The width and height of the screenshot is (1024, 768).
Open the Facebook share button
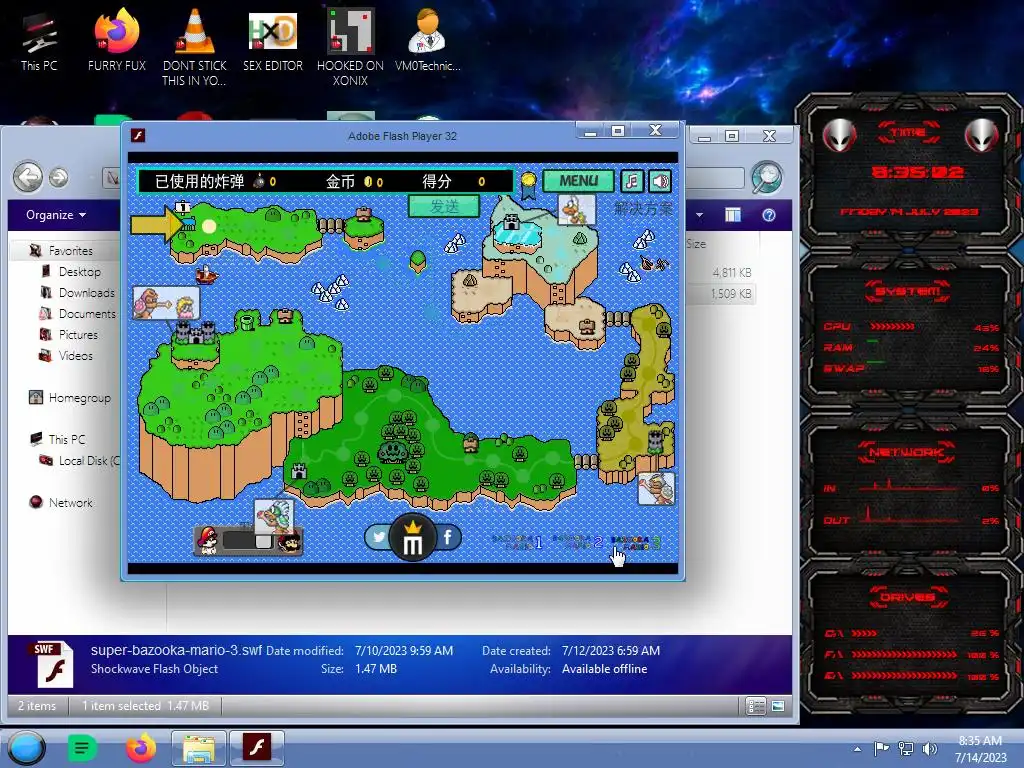448,537
